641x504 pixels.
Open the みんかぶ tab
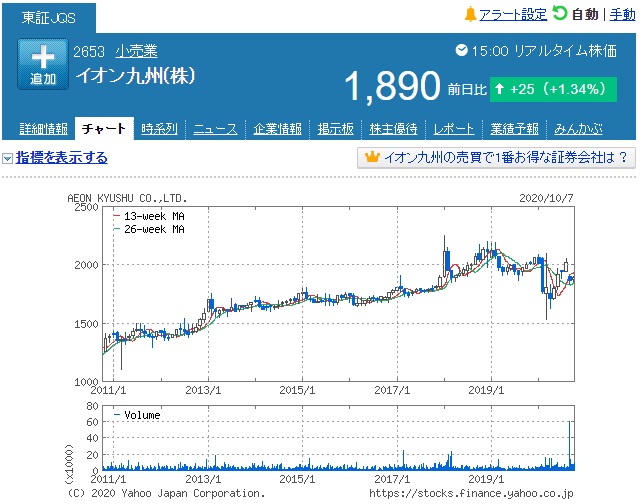tap(578, 129)
